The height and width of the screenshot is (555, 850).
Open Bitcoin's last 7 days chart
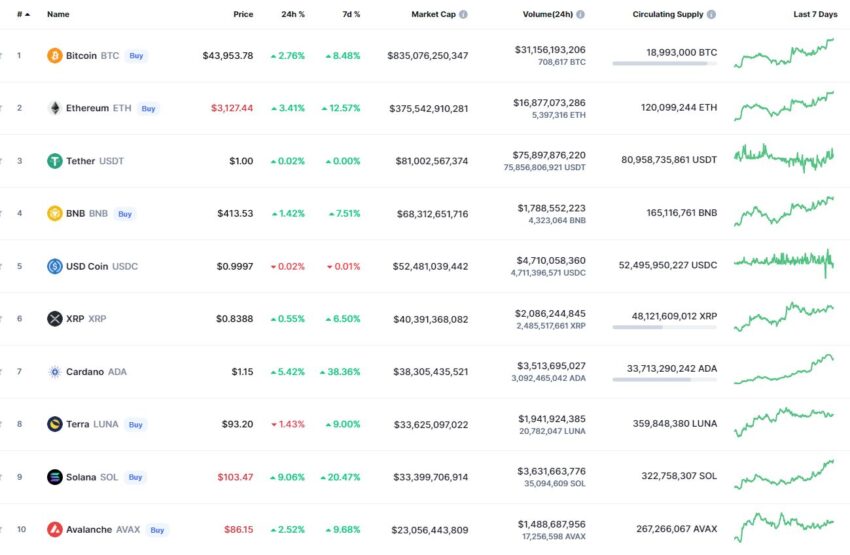tap(784, 53)
